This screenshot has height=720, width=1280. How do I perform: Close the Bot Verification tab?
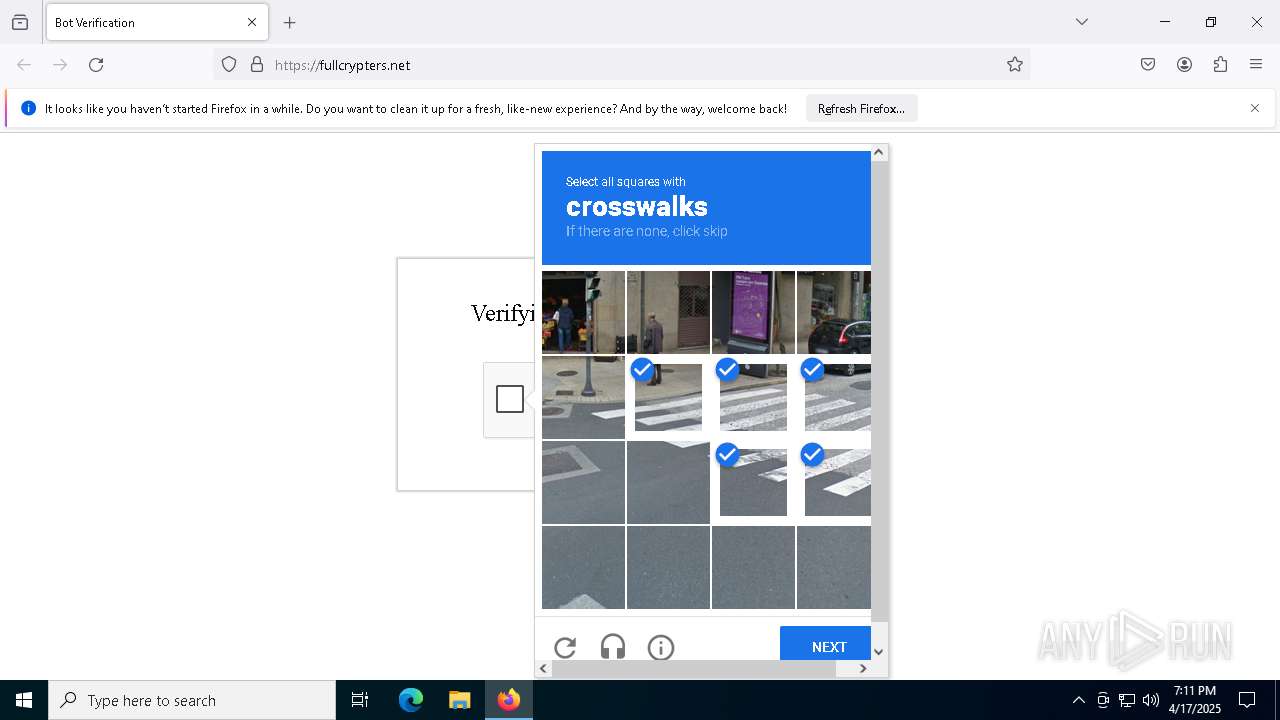pos(252,22)
